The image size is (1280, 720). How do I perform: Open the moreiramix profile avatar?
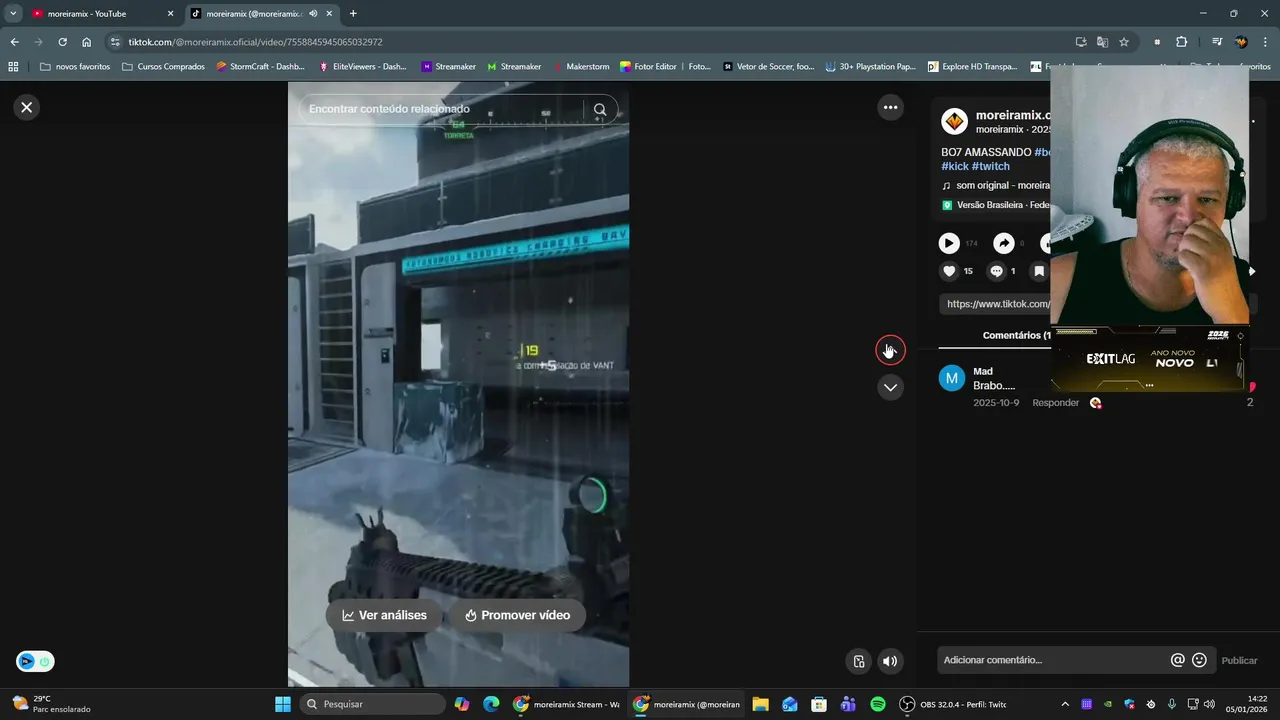(954, 122)
